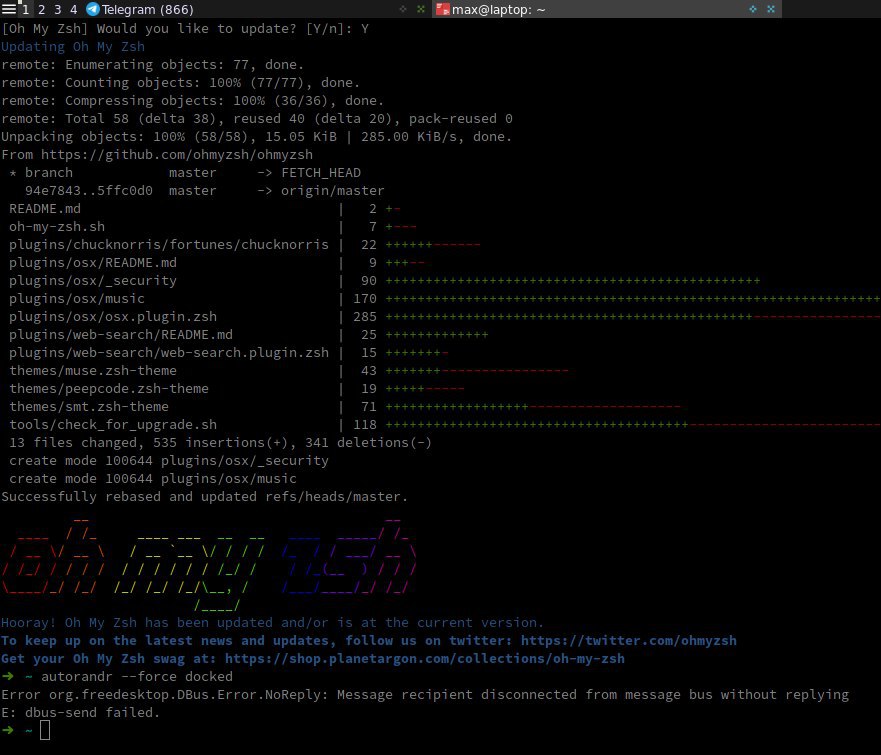Click the green maximize icon on Telegram entry
Viewport: 881px width, 755px height.
point(403,9)
